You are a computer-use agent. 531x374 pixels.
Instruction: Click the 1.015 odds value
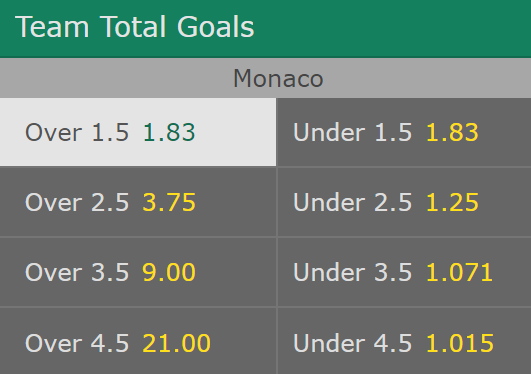coord(460,343)
